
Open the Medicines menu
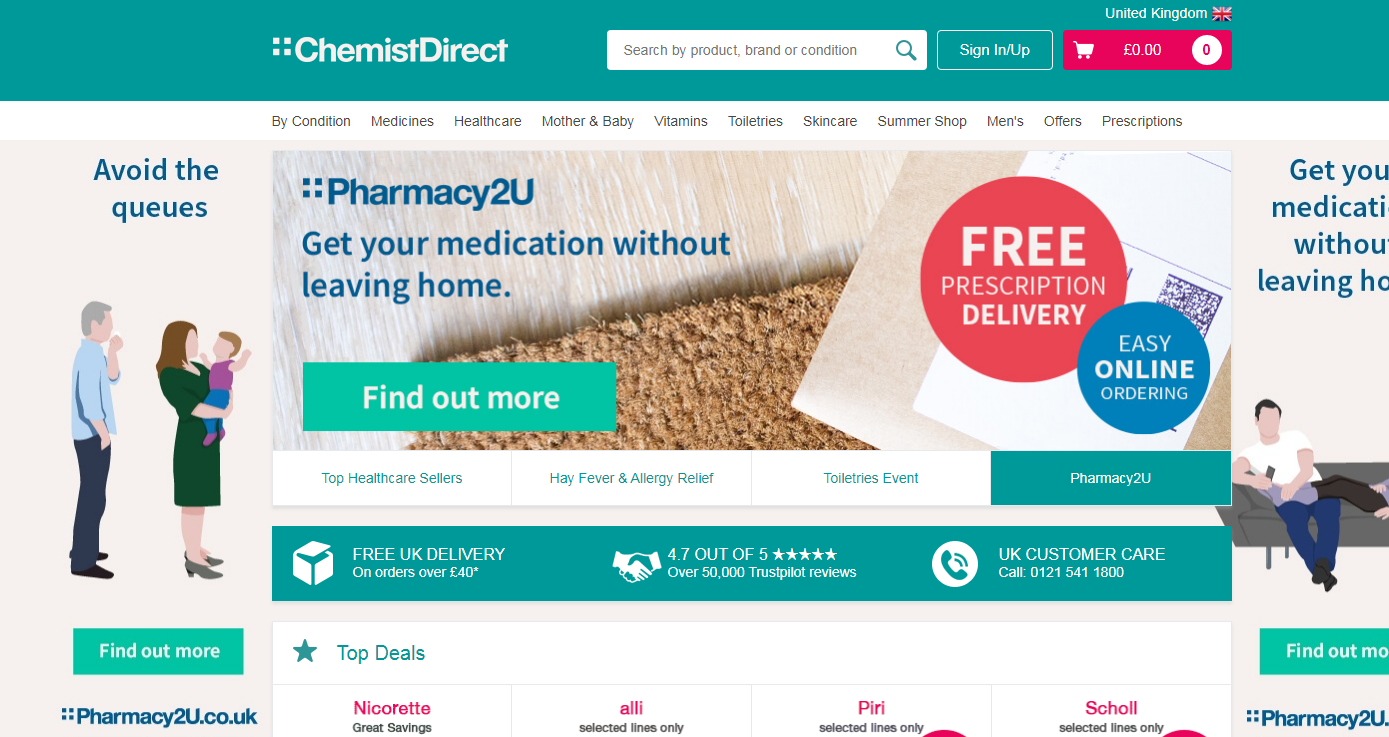(402, 121)
